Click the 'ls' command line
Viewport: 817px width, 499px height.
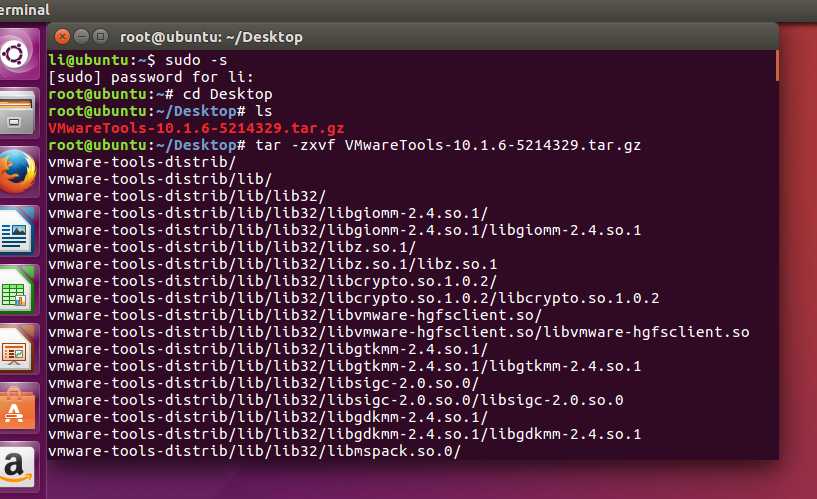point(160,111)
